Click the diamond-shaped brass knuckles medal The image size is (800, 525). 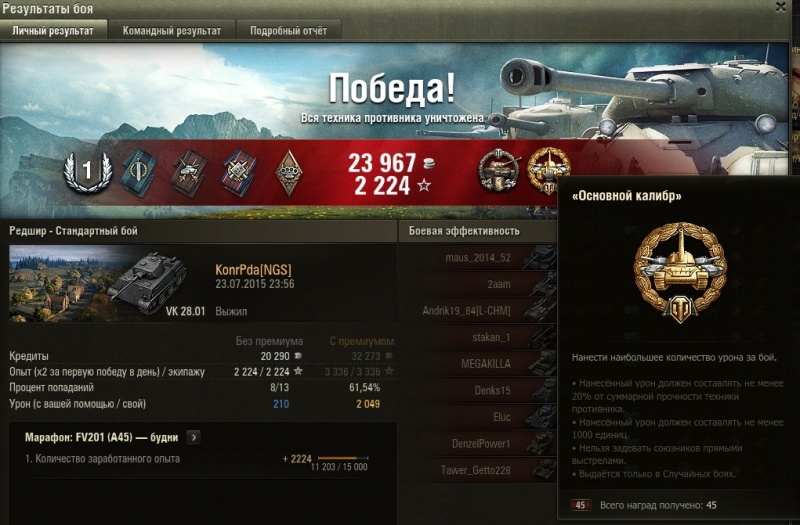click(x=289, y=173)
